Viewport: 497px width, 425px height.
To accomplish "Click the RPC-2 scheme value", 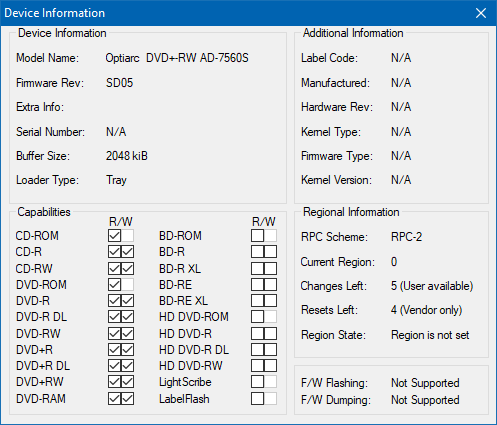I will (406, 237).
